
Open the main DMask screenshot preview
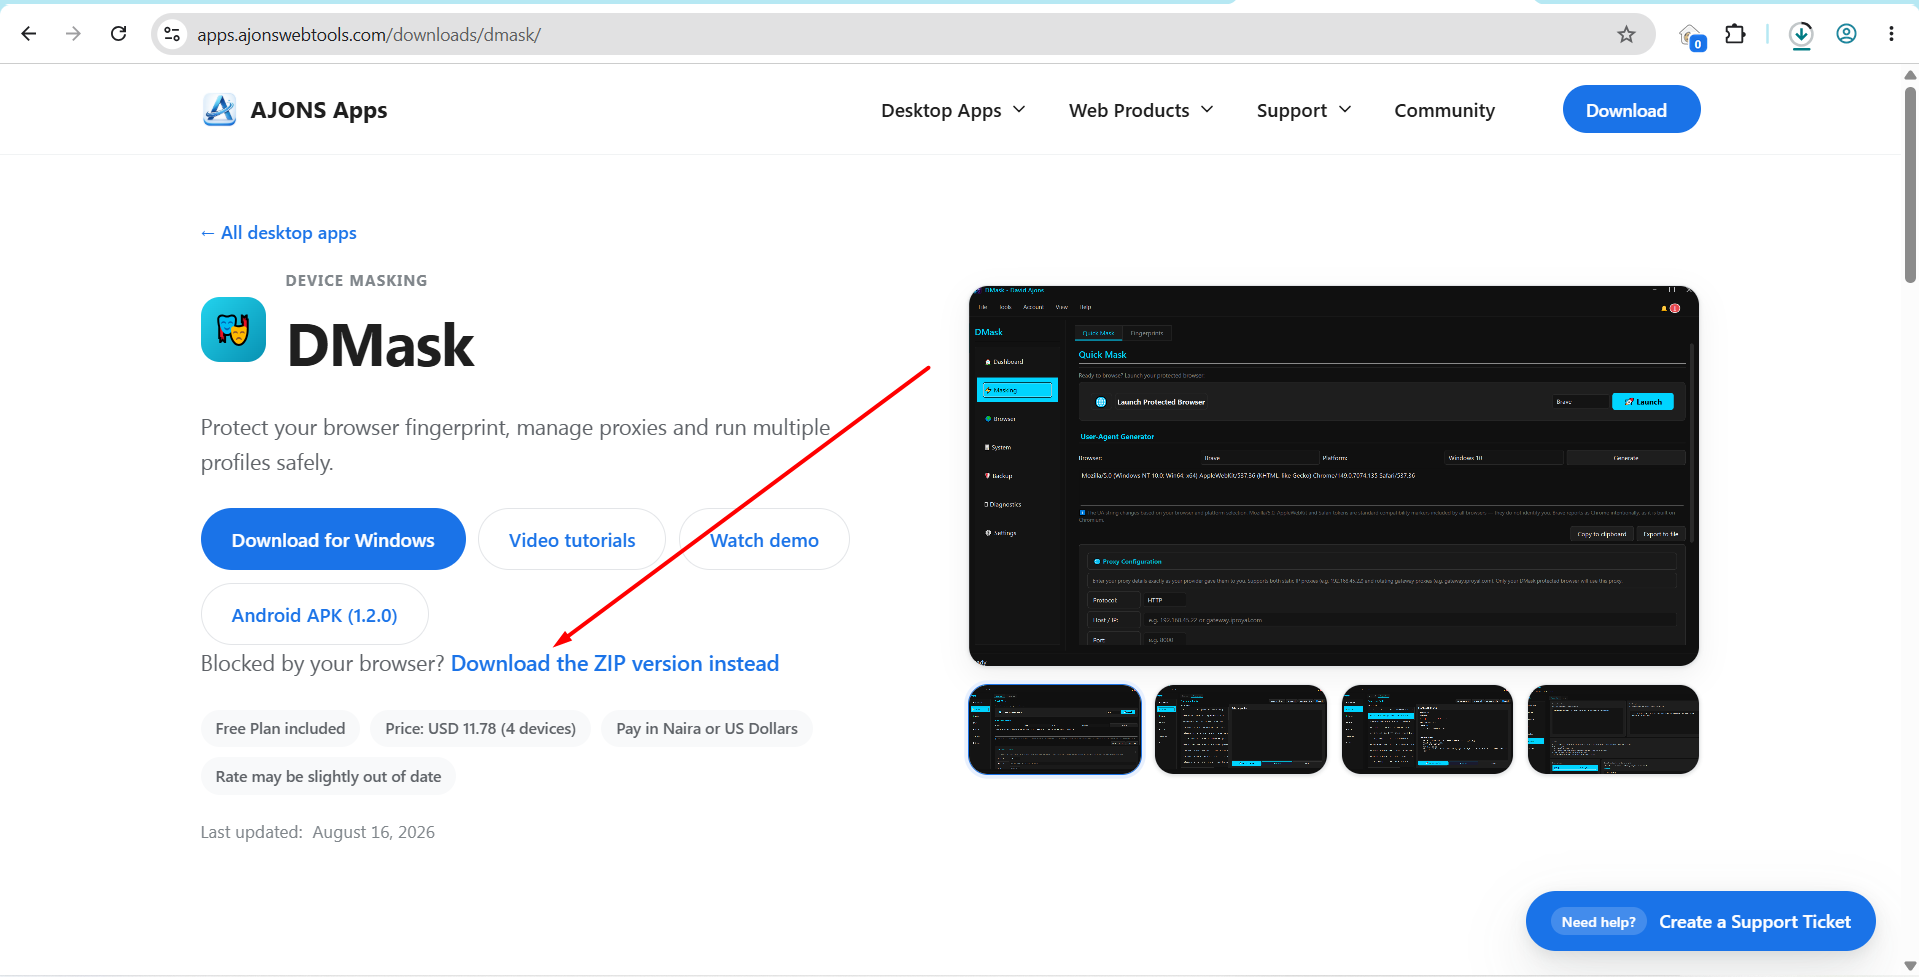point(1333,476)
